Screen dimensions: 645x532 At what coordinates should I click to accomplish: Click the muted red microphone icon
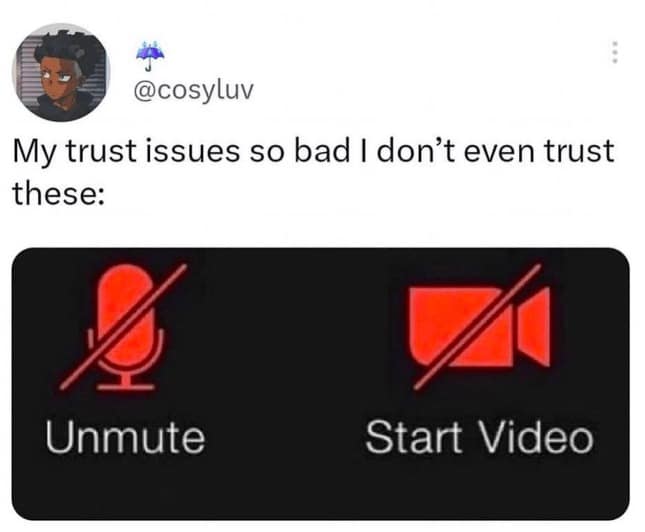click(x=123, y=327)
